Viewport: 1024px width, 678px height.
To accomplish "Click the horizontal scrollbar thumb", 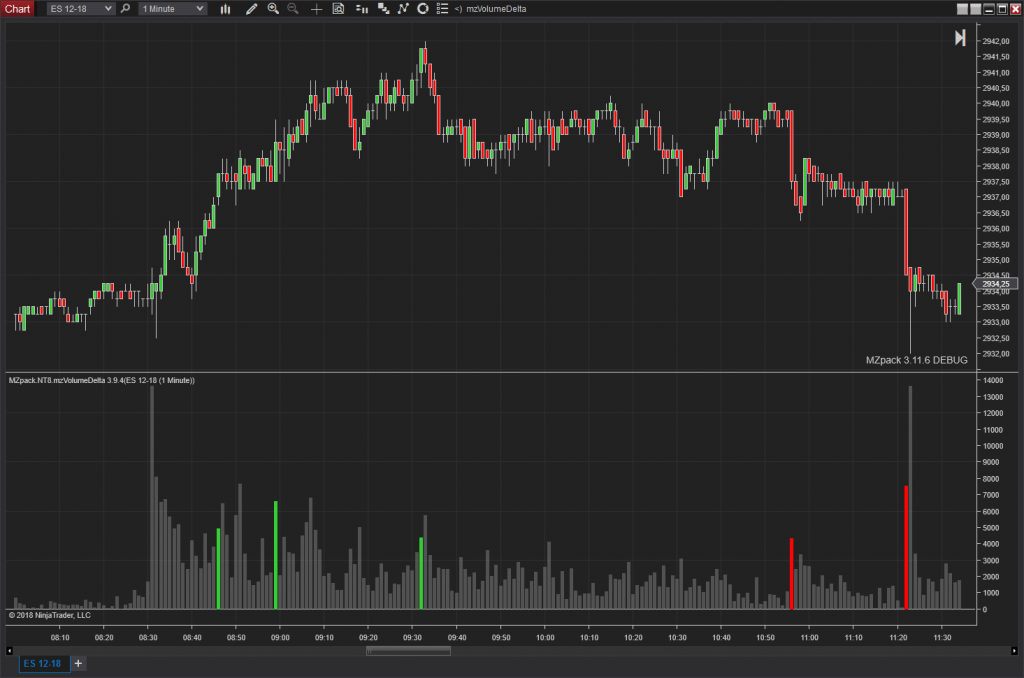I will point(408,651).
